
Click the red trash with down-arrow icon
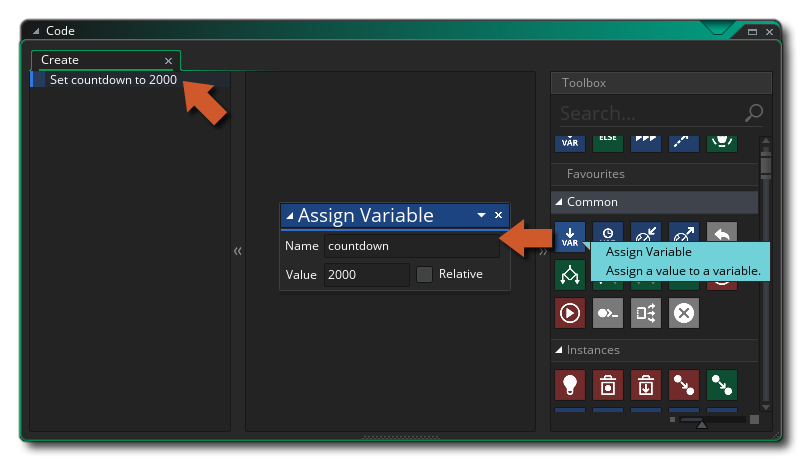[645, 385]
